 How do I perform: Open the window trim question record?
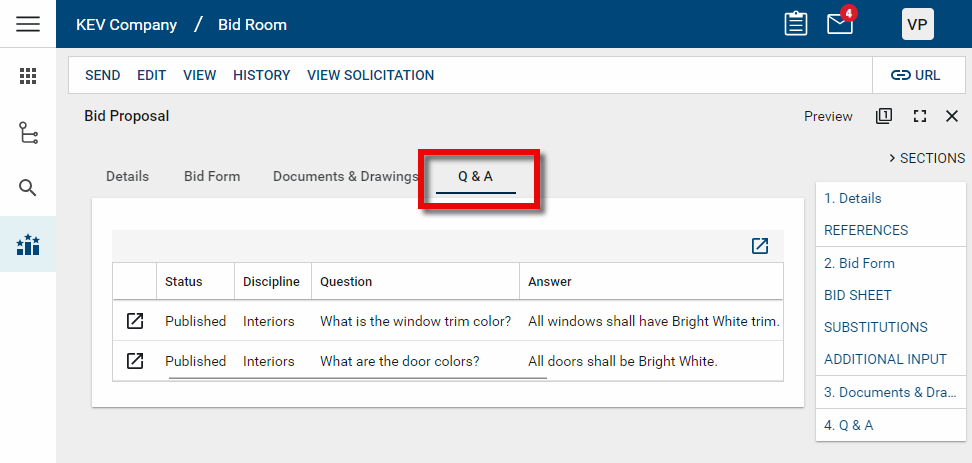point(134,321)
